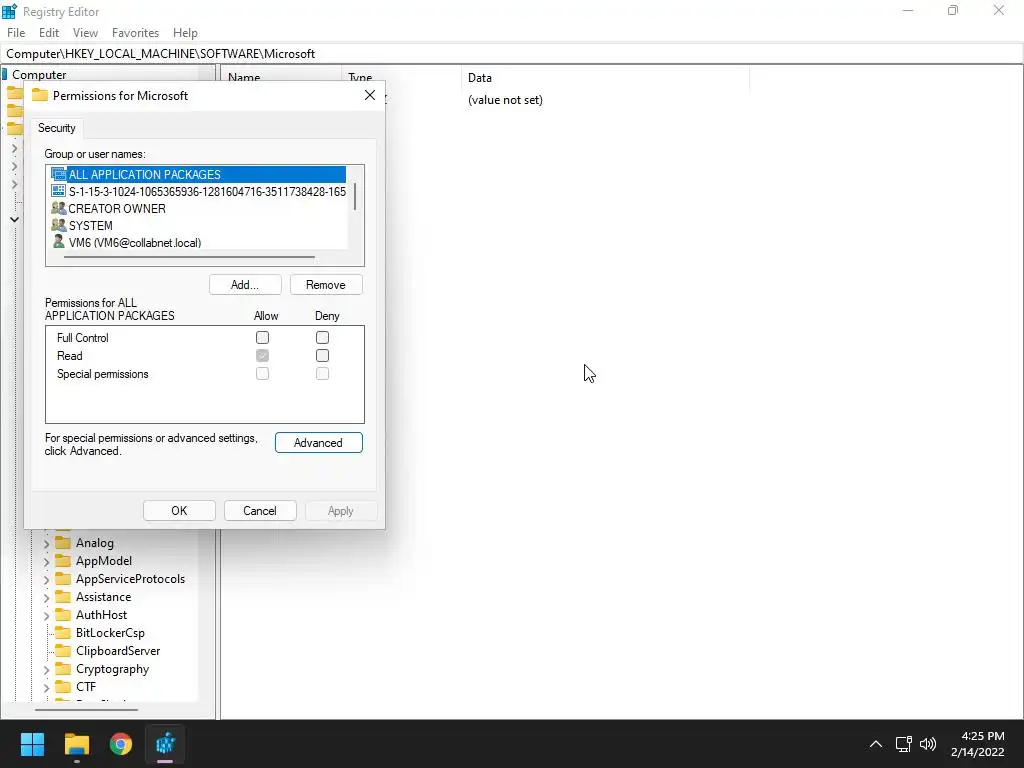The image size is (1024, 768).
Task: Click Allow checkbox for Special permissions
Action: click(x=263, y=374)
